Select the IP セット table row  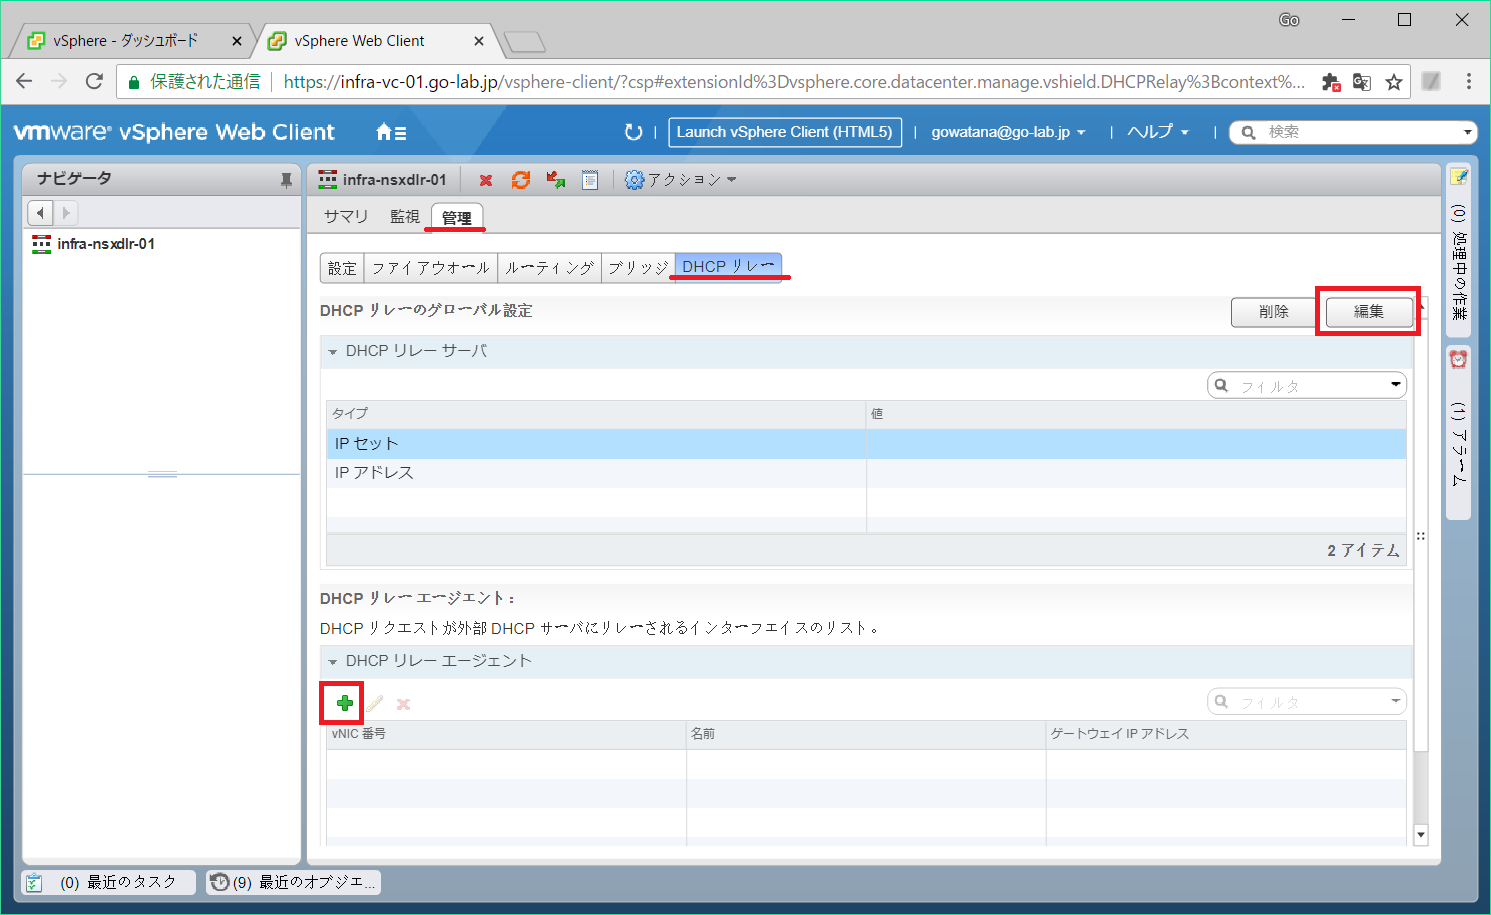[866, 444]
